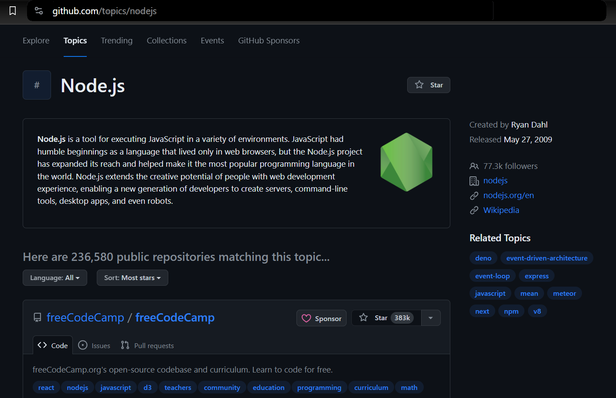Open the teachers topic tag
This screenshot has height=398, width=616.
(178, 387)
